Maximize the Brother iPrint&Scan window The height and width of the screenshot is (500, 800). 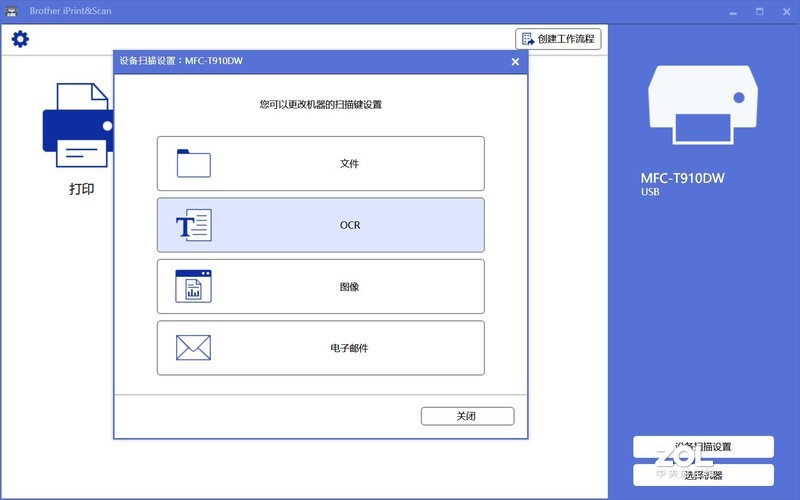[760, 11]
